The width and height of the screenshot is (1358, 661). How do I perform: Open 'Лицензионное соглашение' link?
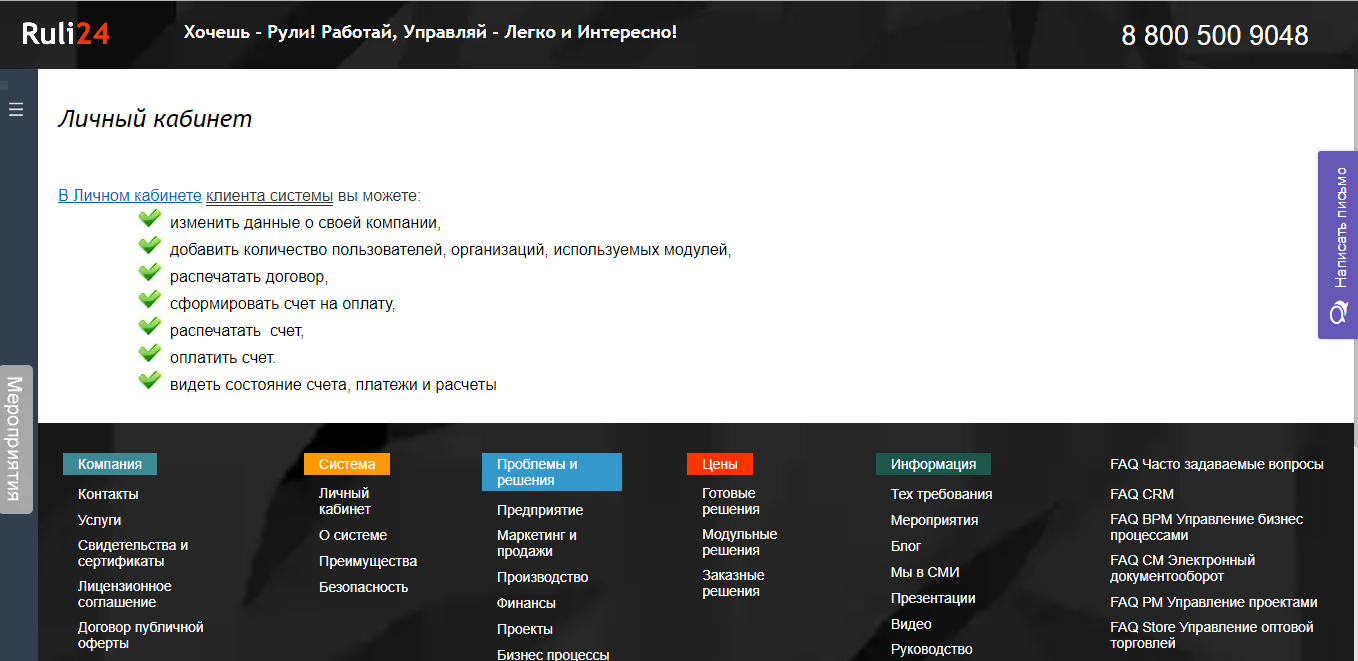click(x=125, y=594)
